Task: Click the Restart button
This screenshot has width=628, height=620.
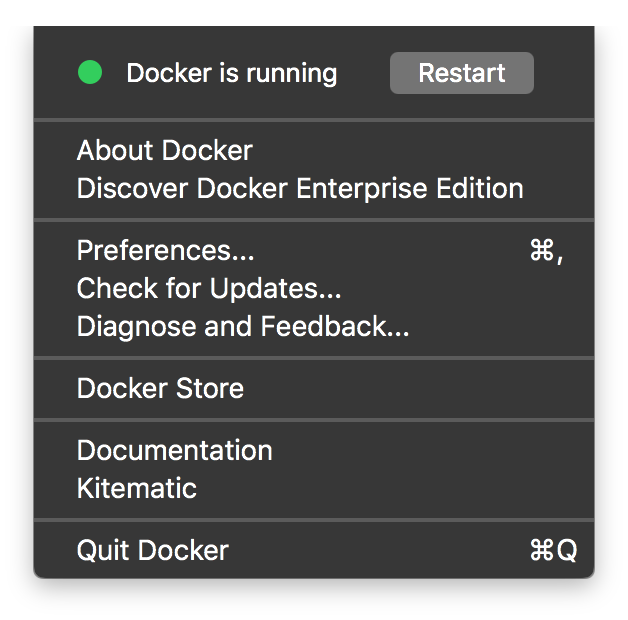Action: coord(461,73)
